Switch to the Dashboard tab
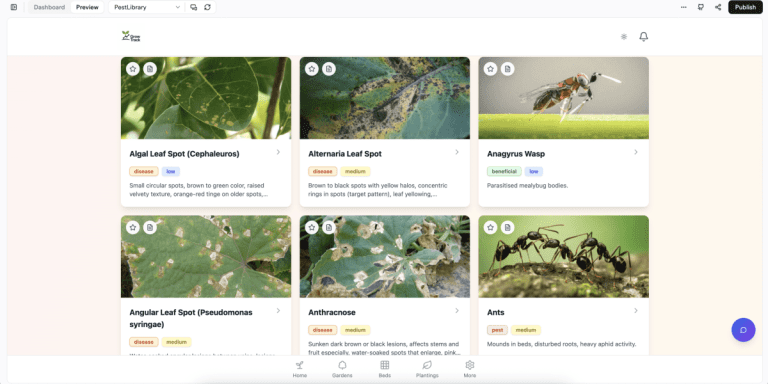768x384 pixels. tap(49, 7)
